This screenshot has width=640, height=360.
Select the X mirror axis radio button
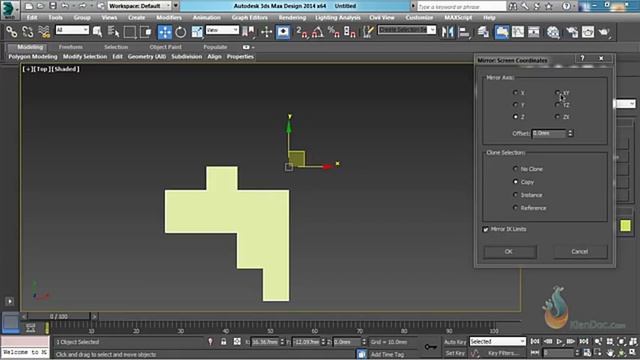pyautogui.click(x=516, y=93)
